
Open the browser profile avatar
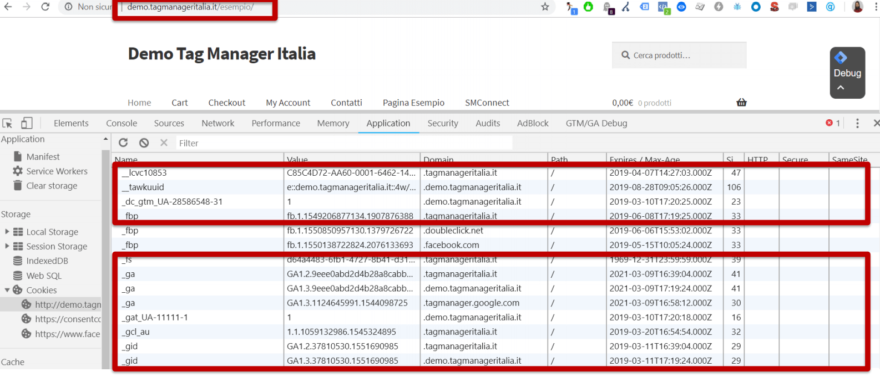(x=858, y=7)
